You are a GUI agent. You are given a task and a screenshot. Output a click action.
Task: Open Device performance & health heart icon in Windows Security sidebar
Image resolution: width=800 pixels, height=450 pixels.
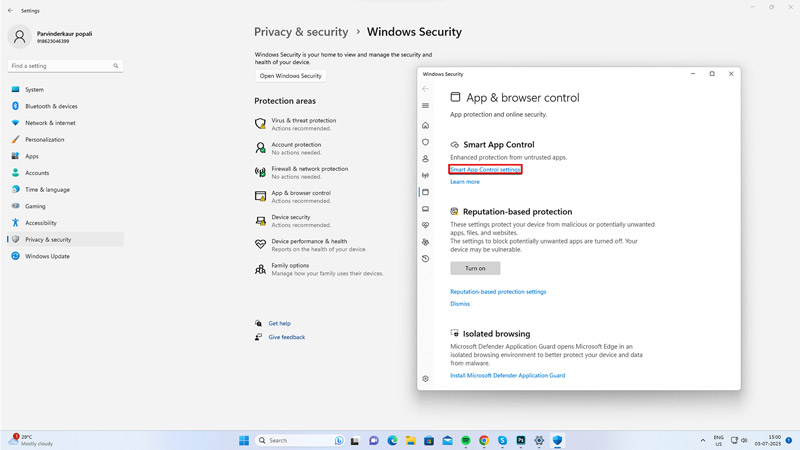click(426, 225)
